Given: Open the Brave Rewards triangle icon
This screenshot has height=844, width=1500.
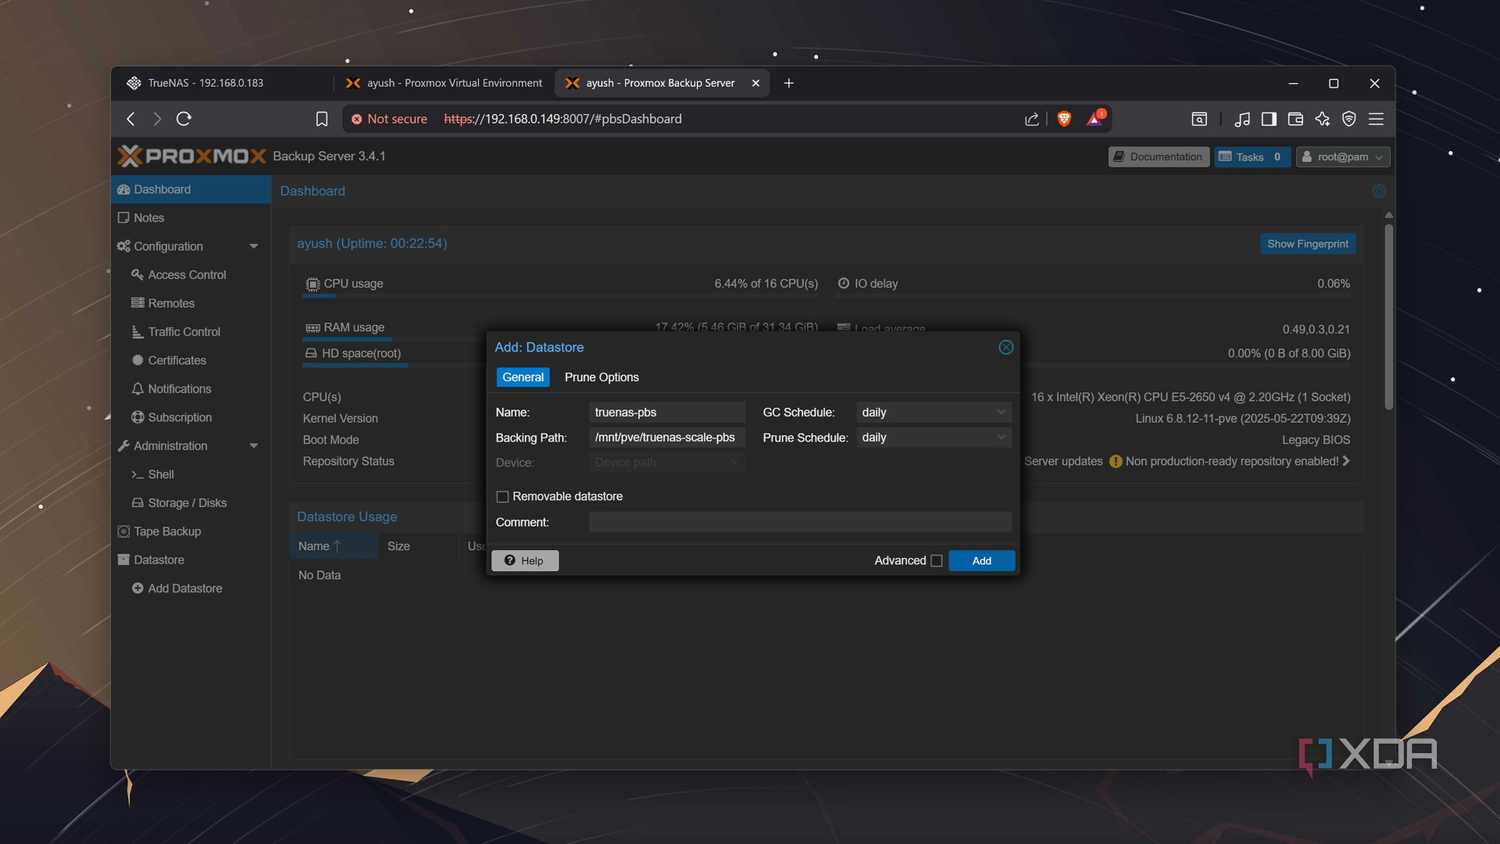Looking at the screenshot, I should [1096, 118].
